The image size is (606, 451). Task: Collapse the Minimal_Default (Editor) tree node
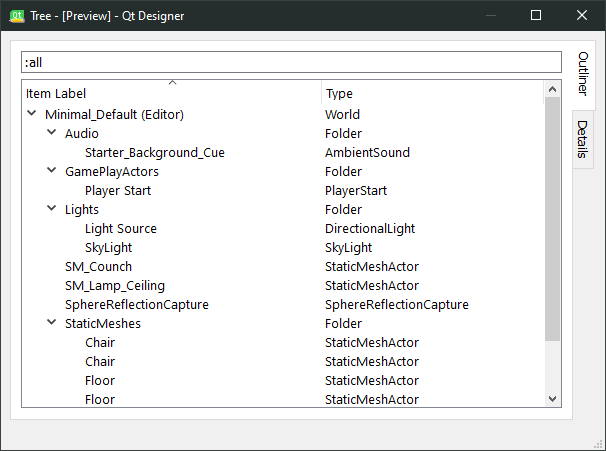32,114
